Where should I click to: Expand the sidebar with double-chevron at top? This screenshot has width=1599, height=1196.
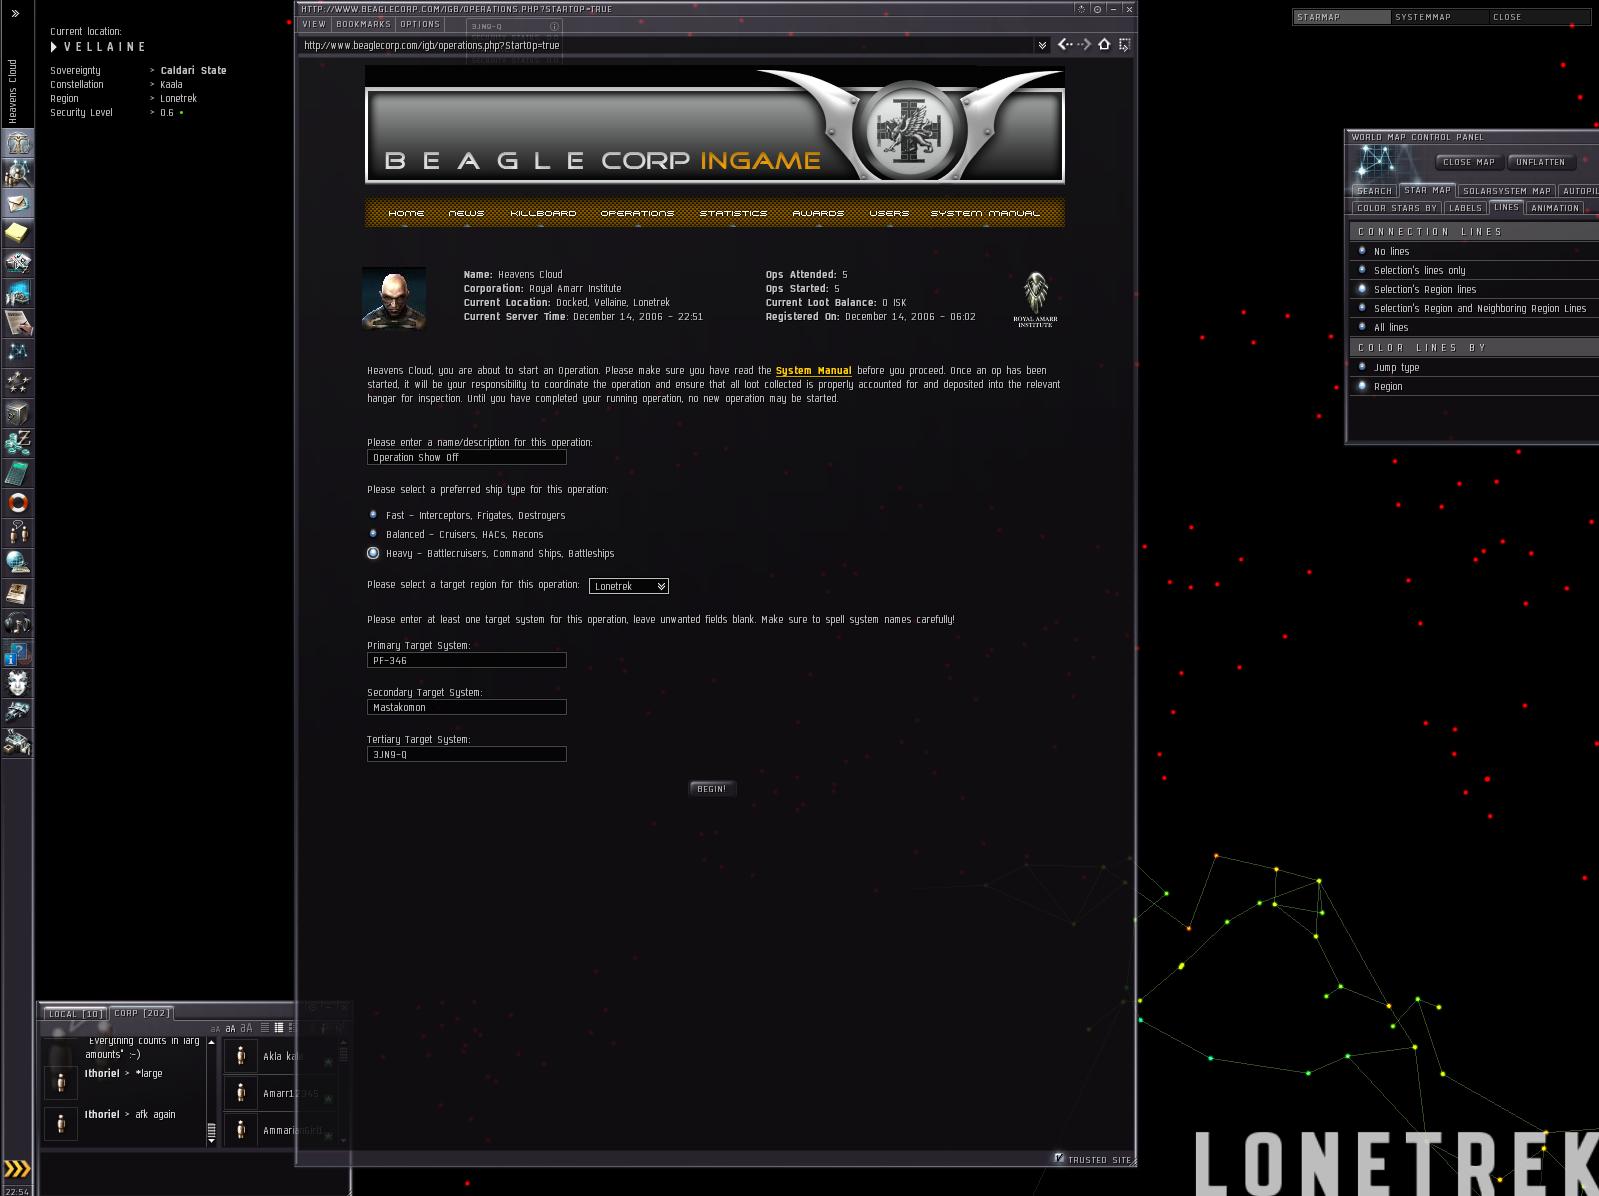click(15, 13)
